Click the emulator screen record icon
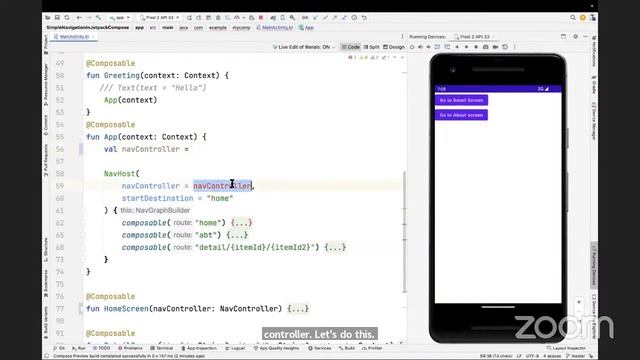 pyautogui.click(x=495, y=47)
